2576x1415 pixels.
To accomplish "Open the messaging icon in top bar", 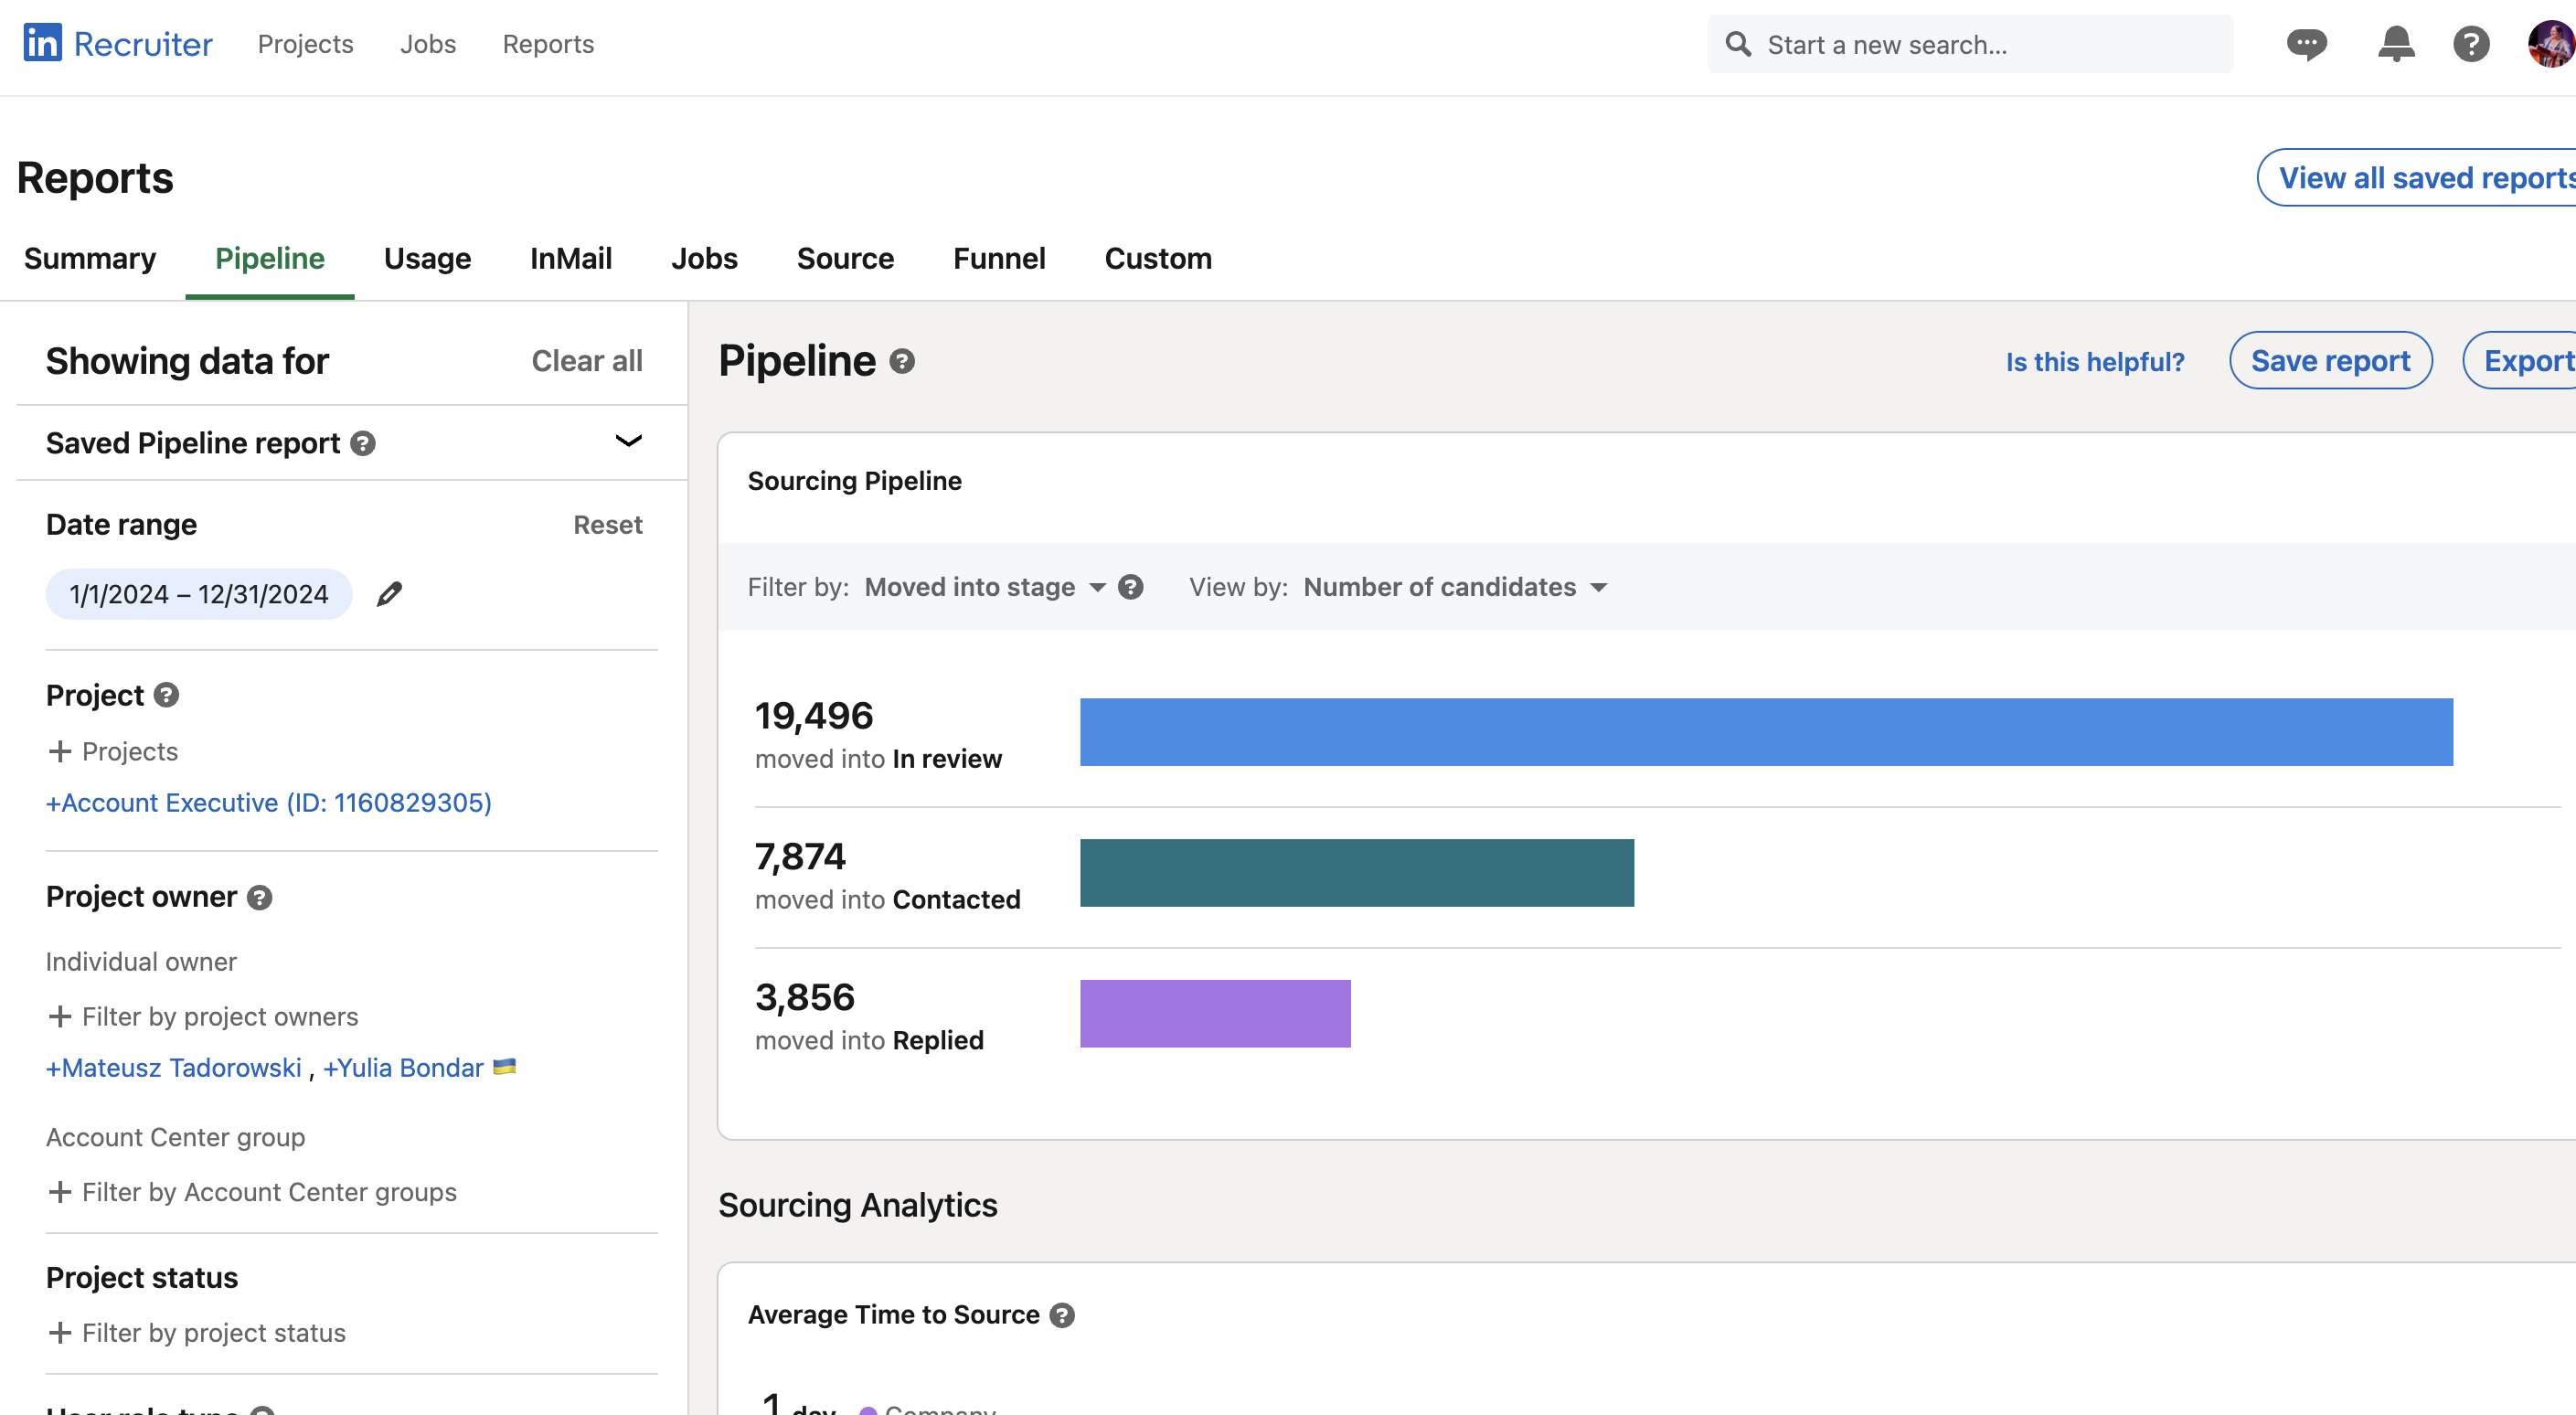I will pos(2307,44).
